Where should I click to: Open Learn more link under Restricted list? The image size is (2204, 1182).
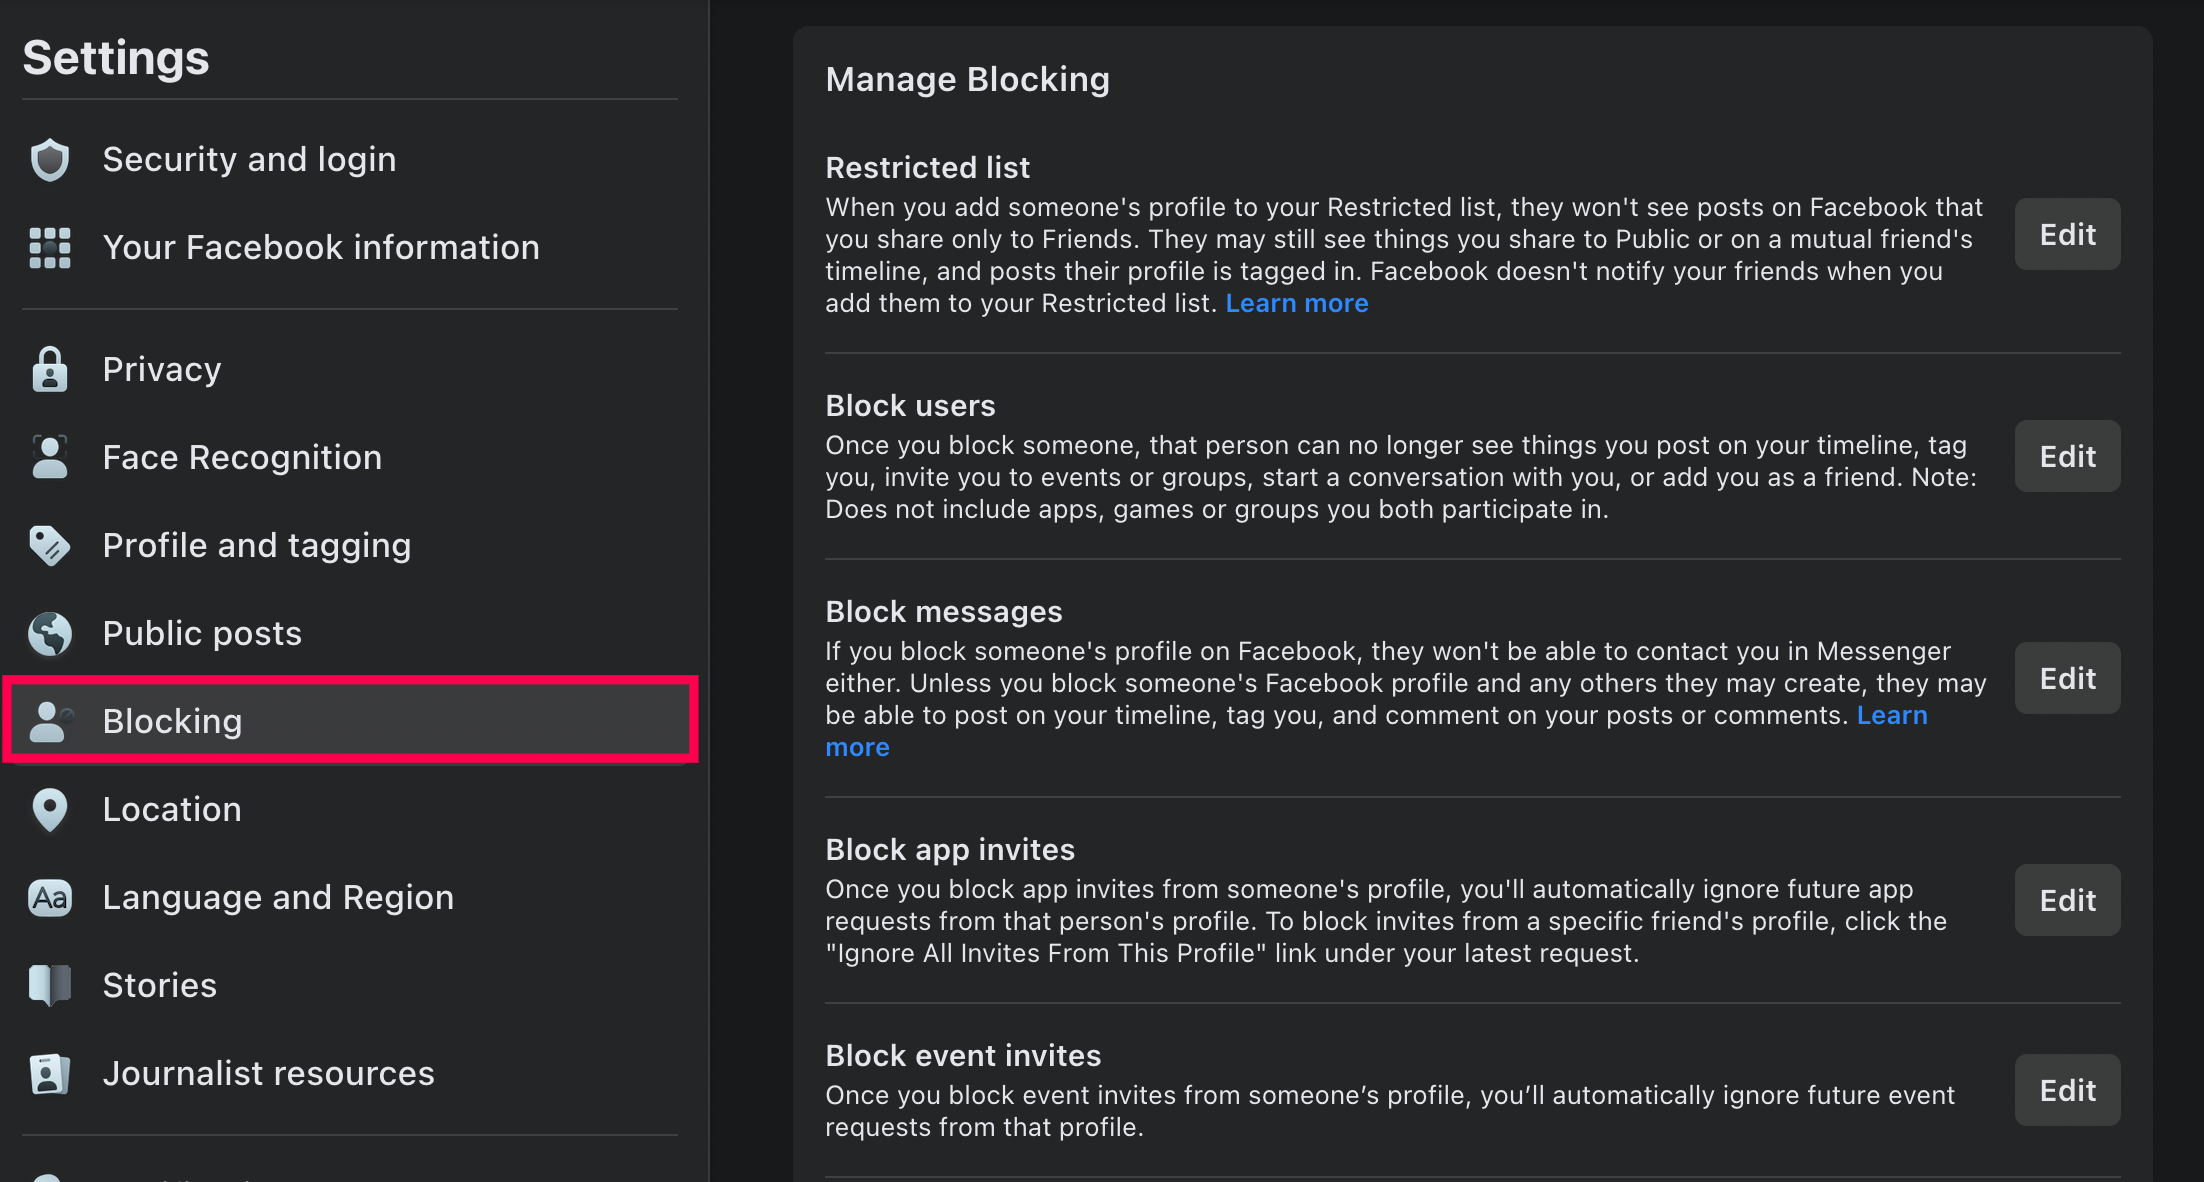[1296, 304]
